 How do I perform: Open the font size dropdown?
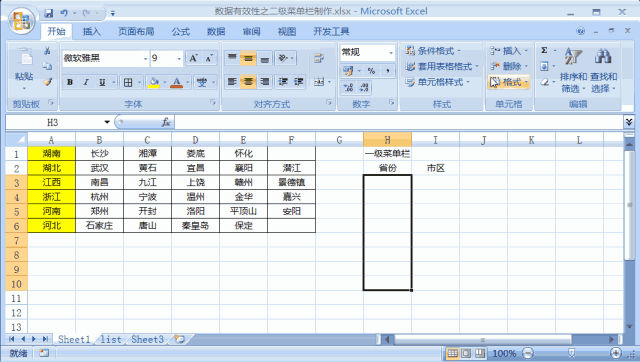coord(179,59)
